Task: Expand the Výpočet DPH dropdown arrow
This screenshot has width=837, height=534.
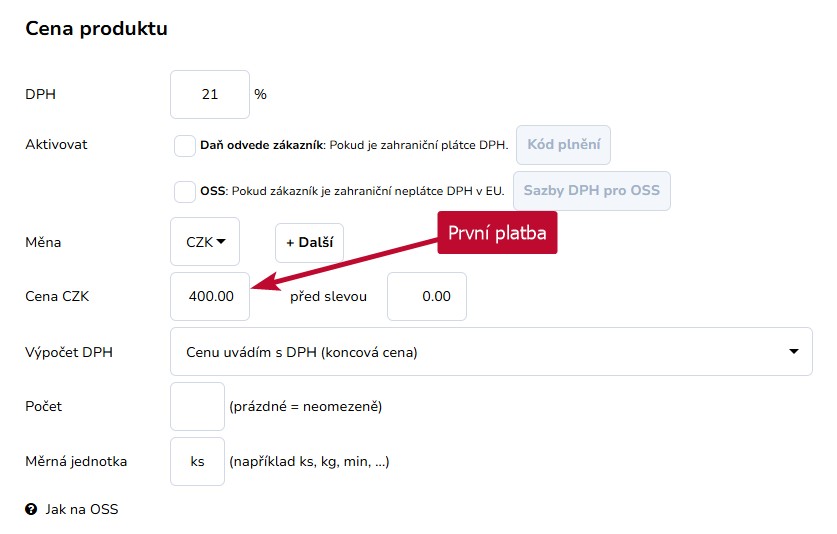Action: (x=794, y=351)
